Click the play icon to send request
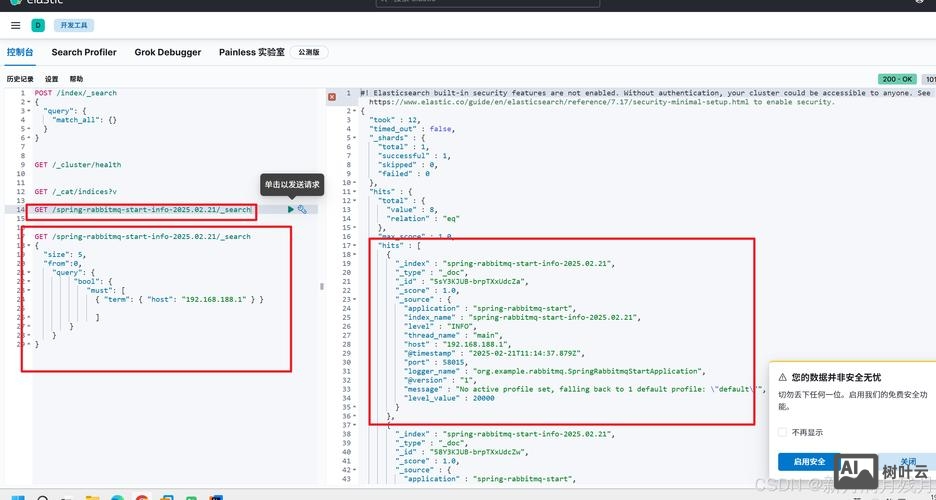This screenshot has width=936, height=500. click(291, 210)
